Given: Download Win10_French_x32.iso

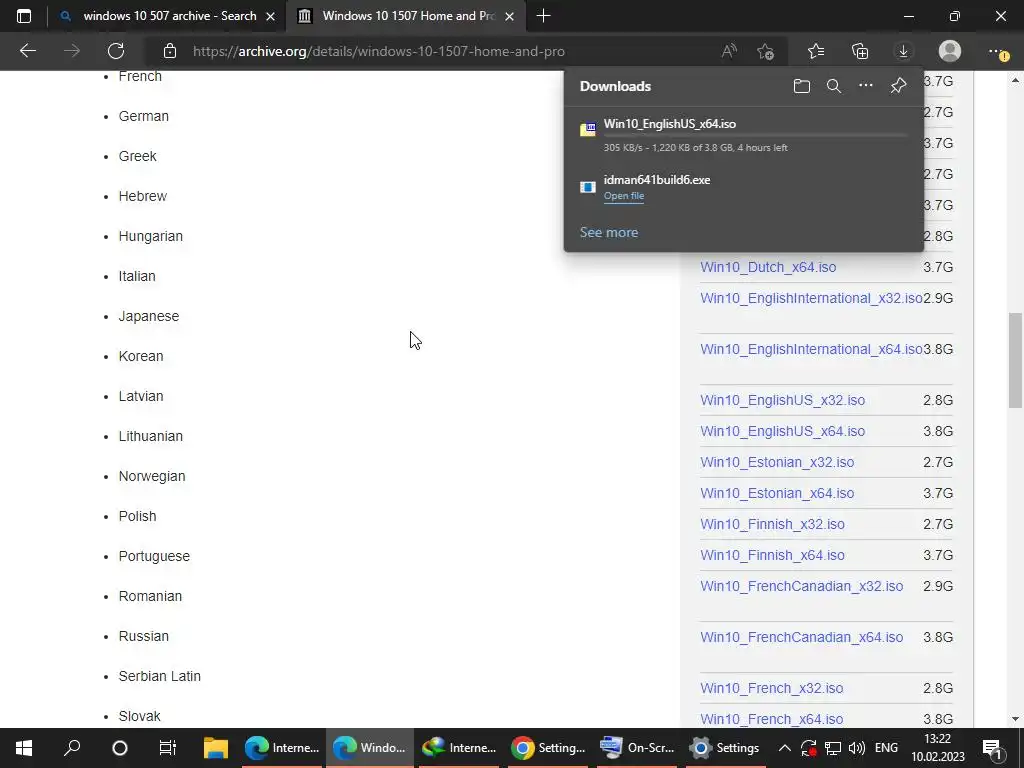Looking at the screenshot, I should point(772,688).
